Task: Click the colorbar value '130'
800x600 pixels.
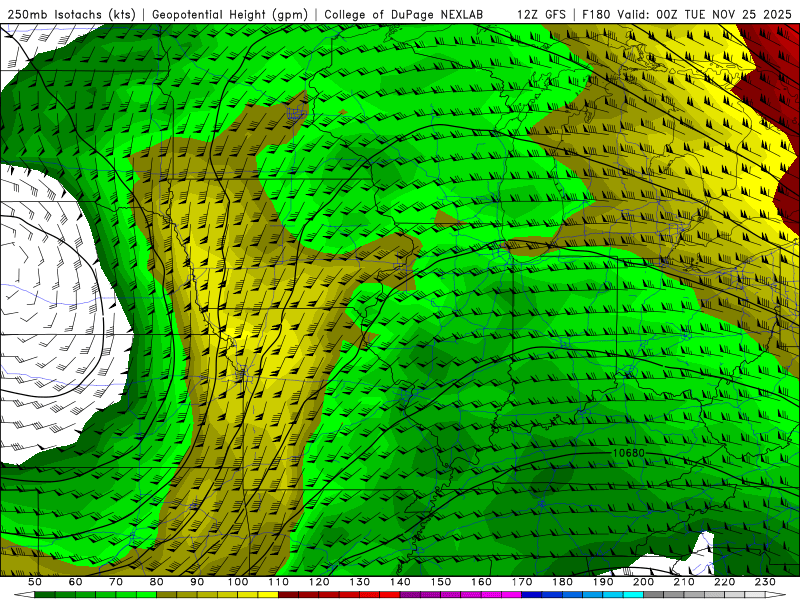Action: 360,582
